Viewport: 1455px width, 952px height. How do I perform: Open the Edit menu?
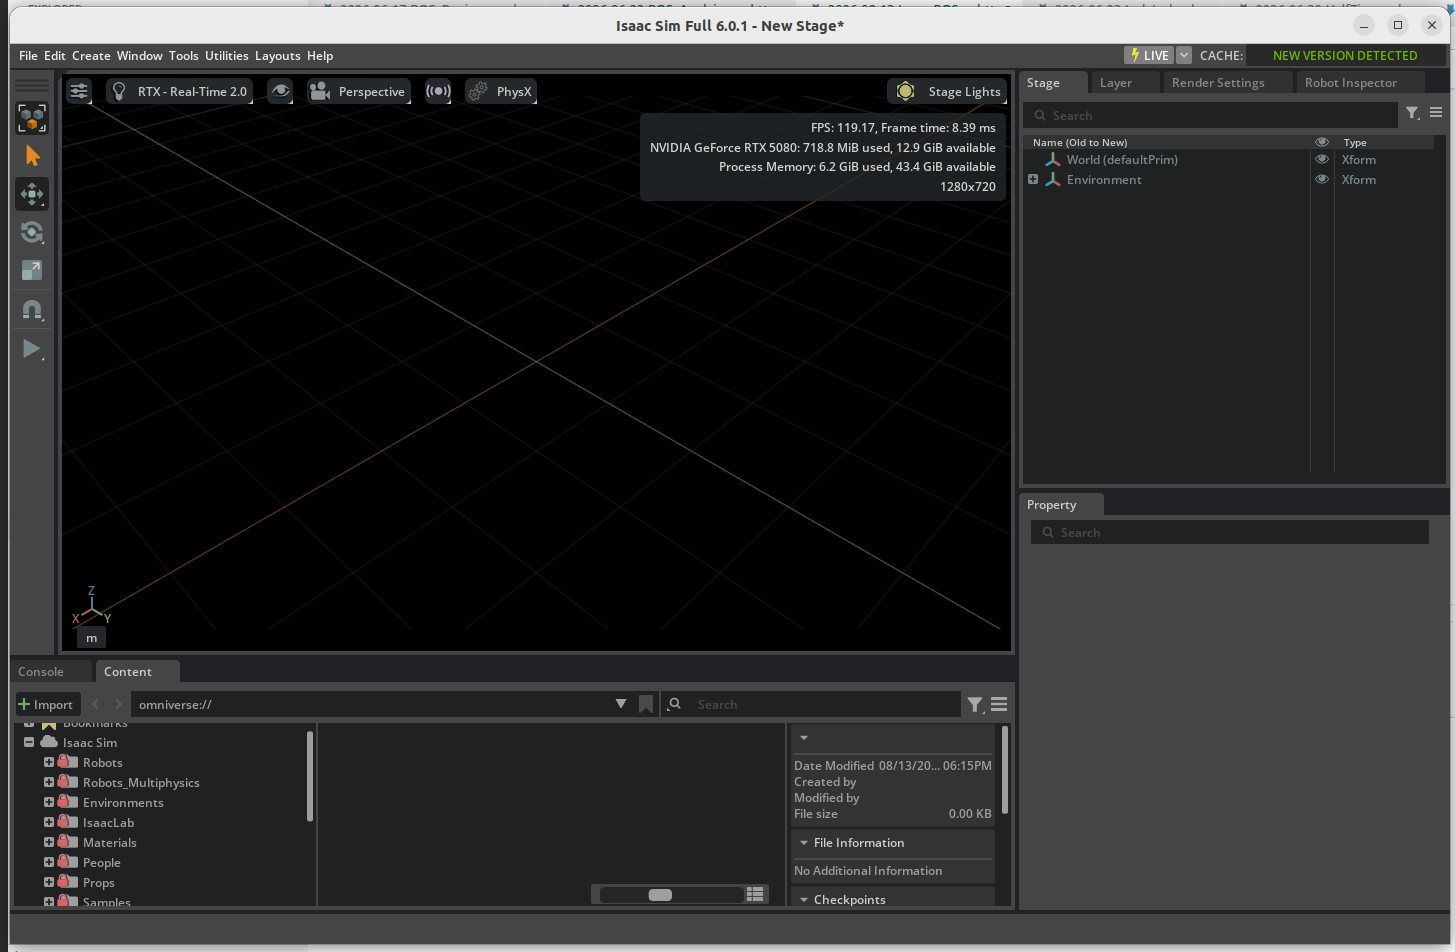55,56
